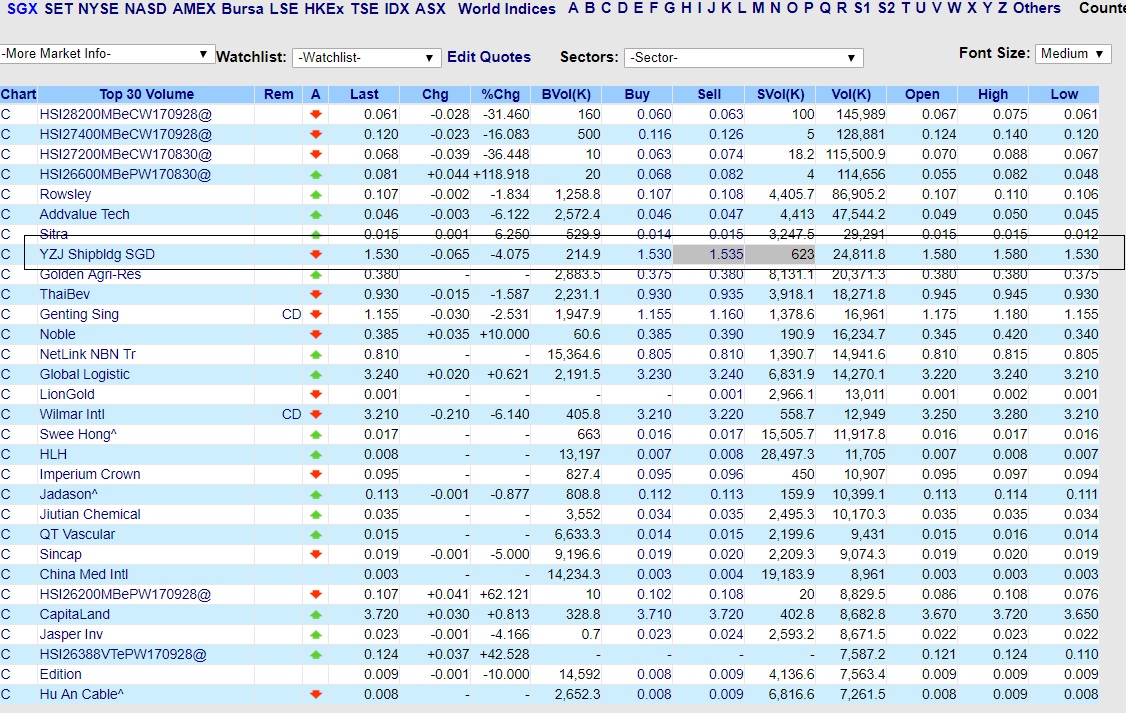Click green up arrow in HLH row
Image resolution: width=1126 pixels, height=713 pixels.
tap(315, 455)
